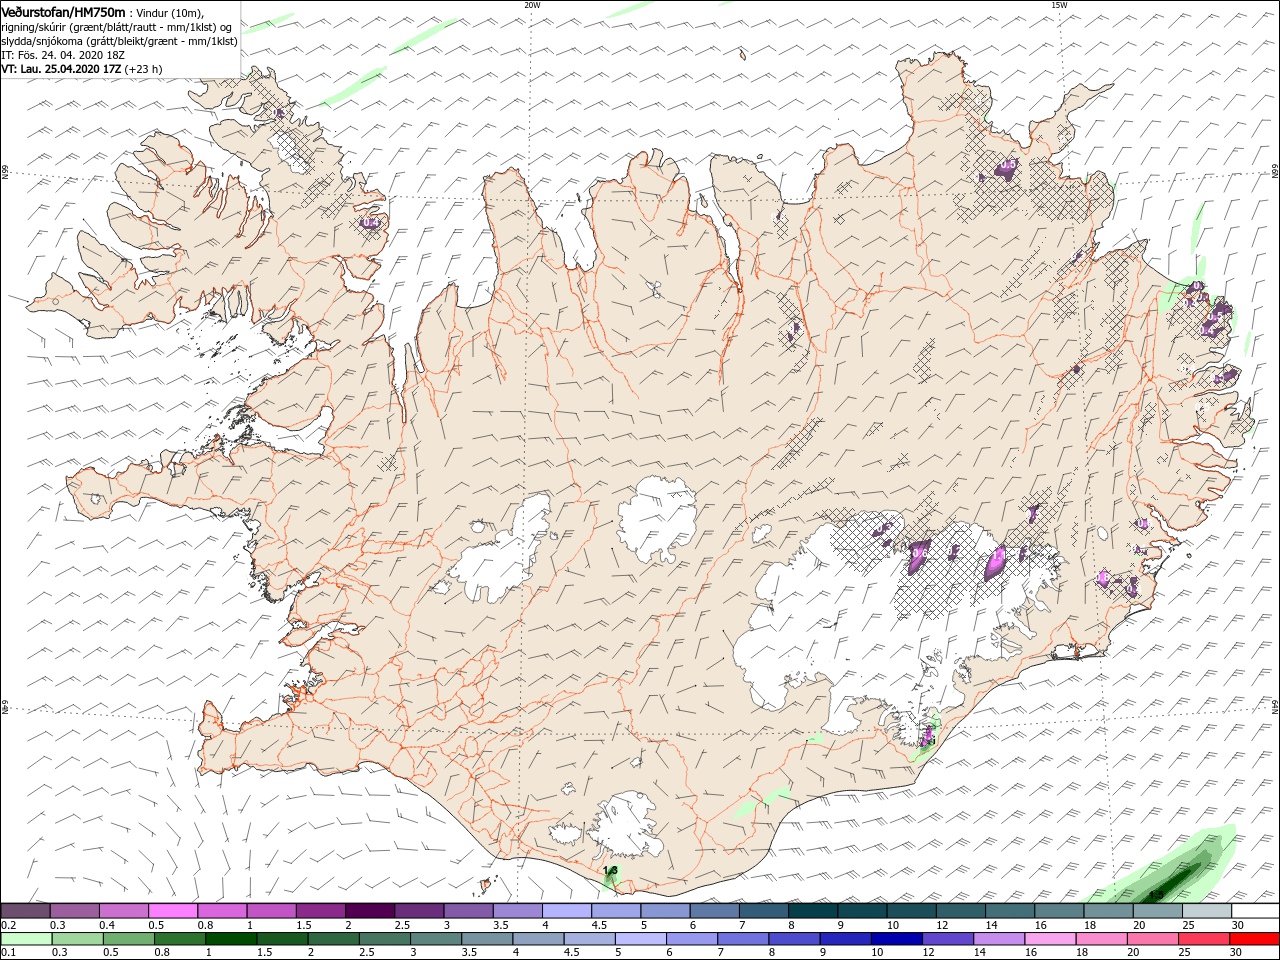Click the 'slydda/snjókoma' legend description line
The image size is (1280, 960).
pos(119,41)
